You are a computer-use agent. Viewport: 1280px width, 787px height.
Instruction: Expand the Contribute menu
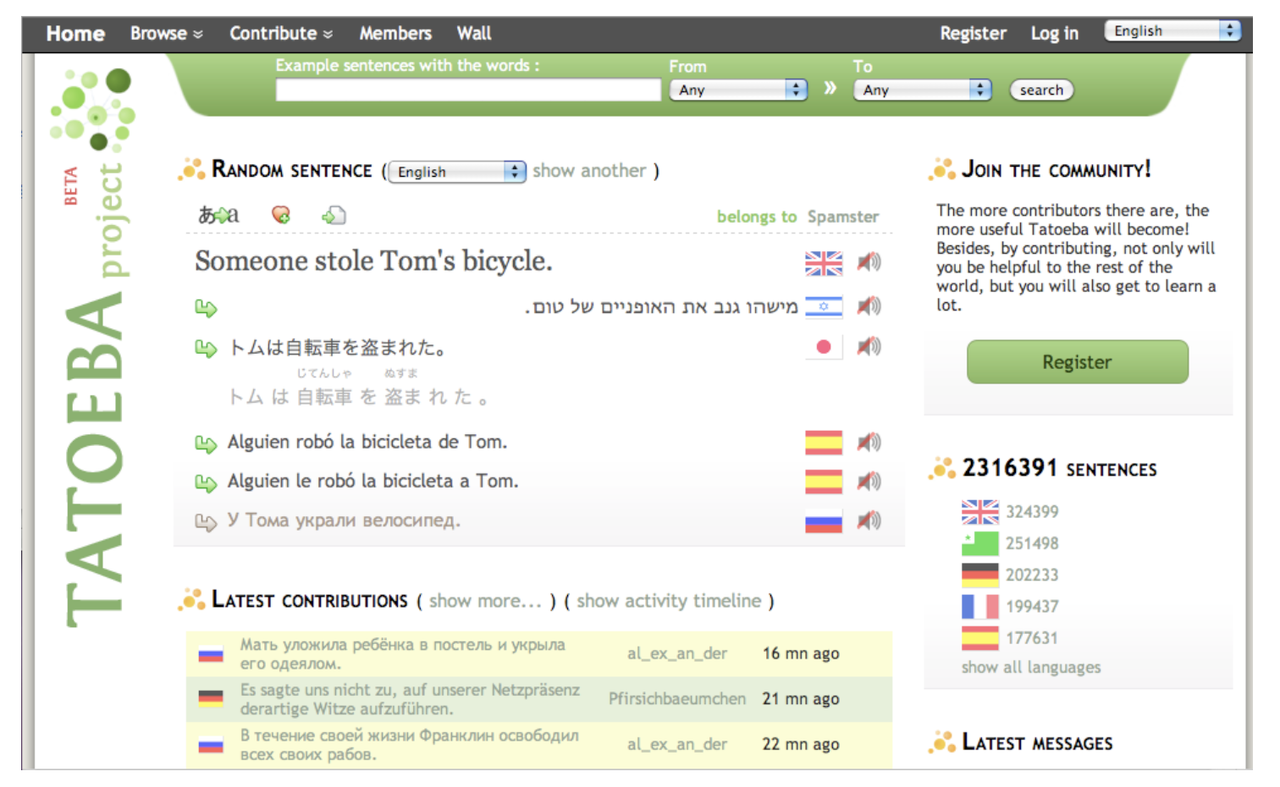[x=281, y=33]
